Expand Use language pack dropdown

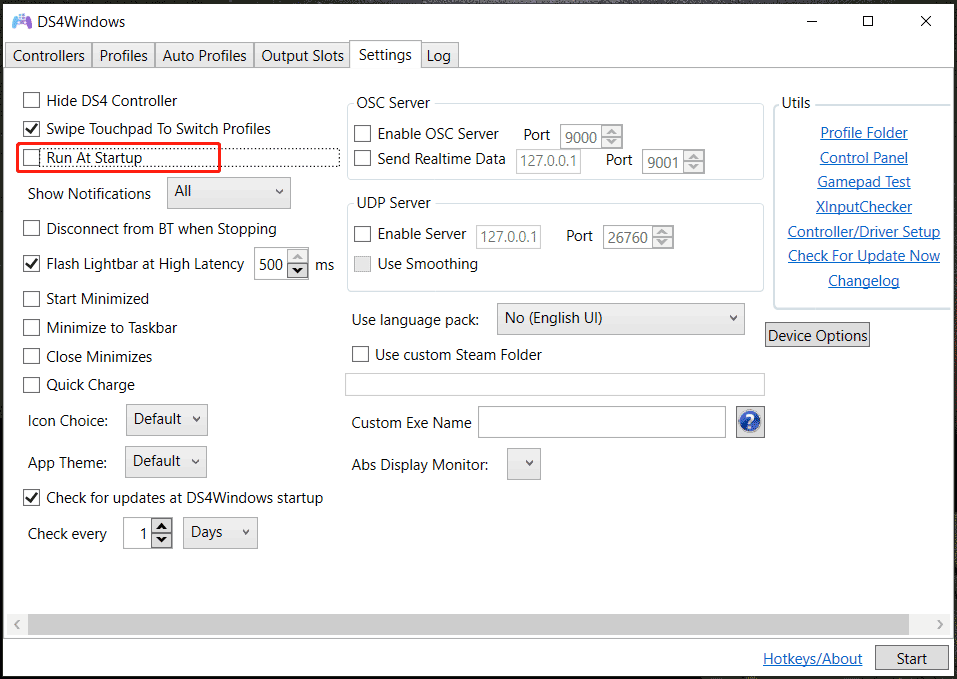(621, 318)
